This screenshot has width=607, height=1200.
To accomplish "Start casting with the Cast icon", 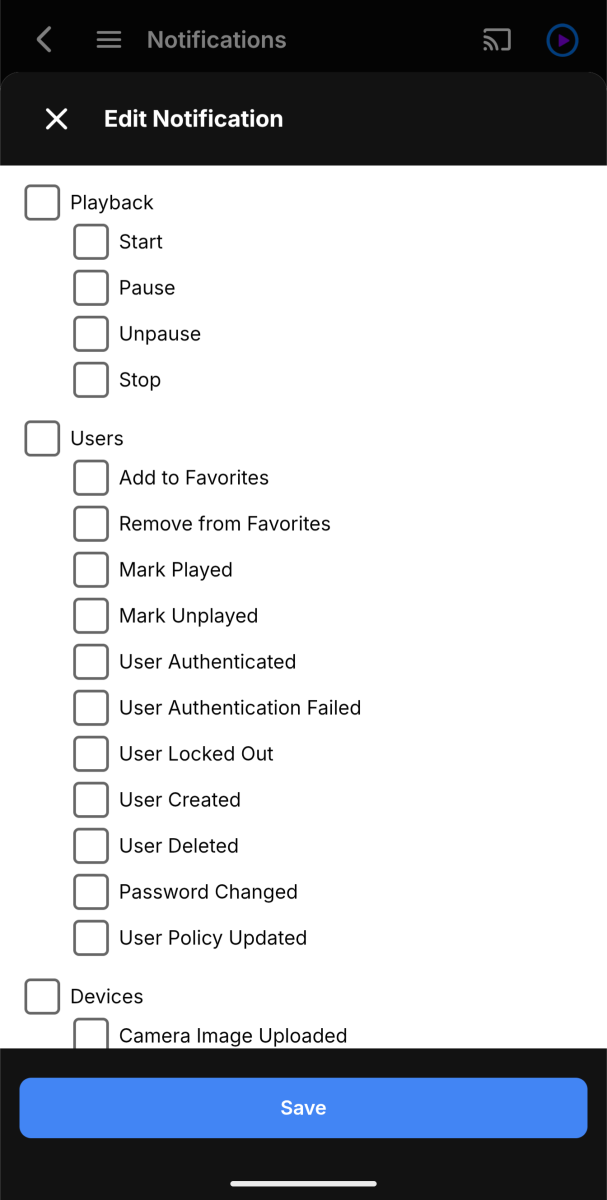I will (x=496, y=39).
